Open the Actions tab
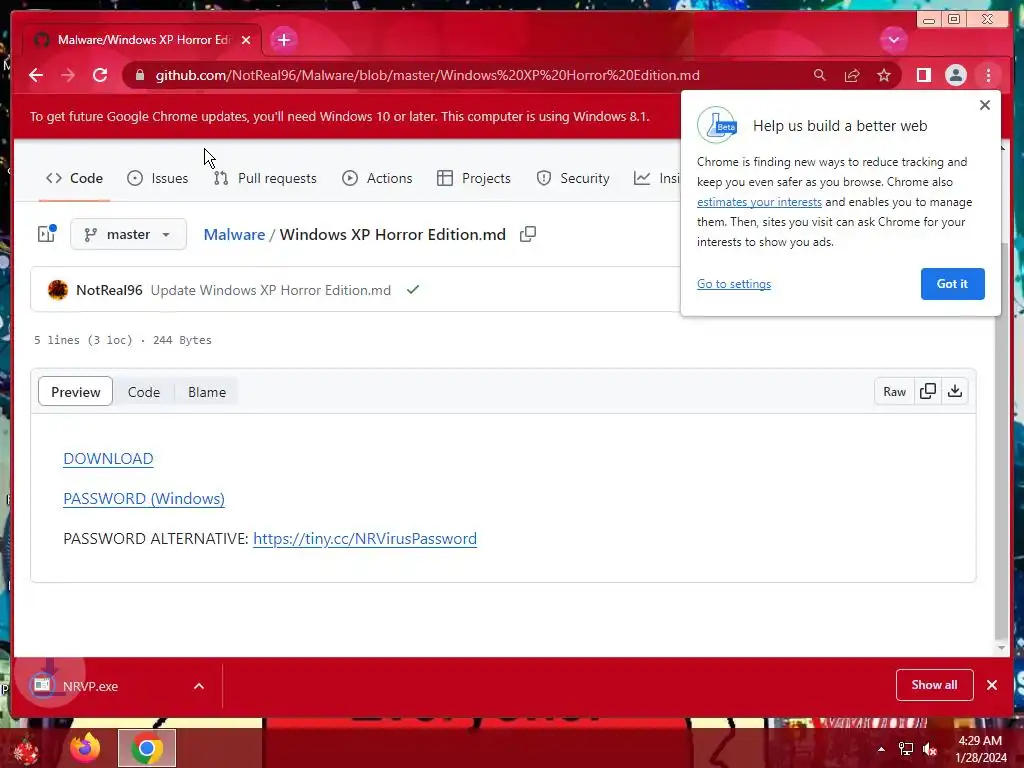This screenshot has width=1024, height=768. coord(377,178)
